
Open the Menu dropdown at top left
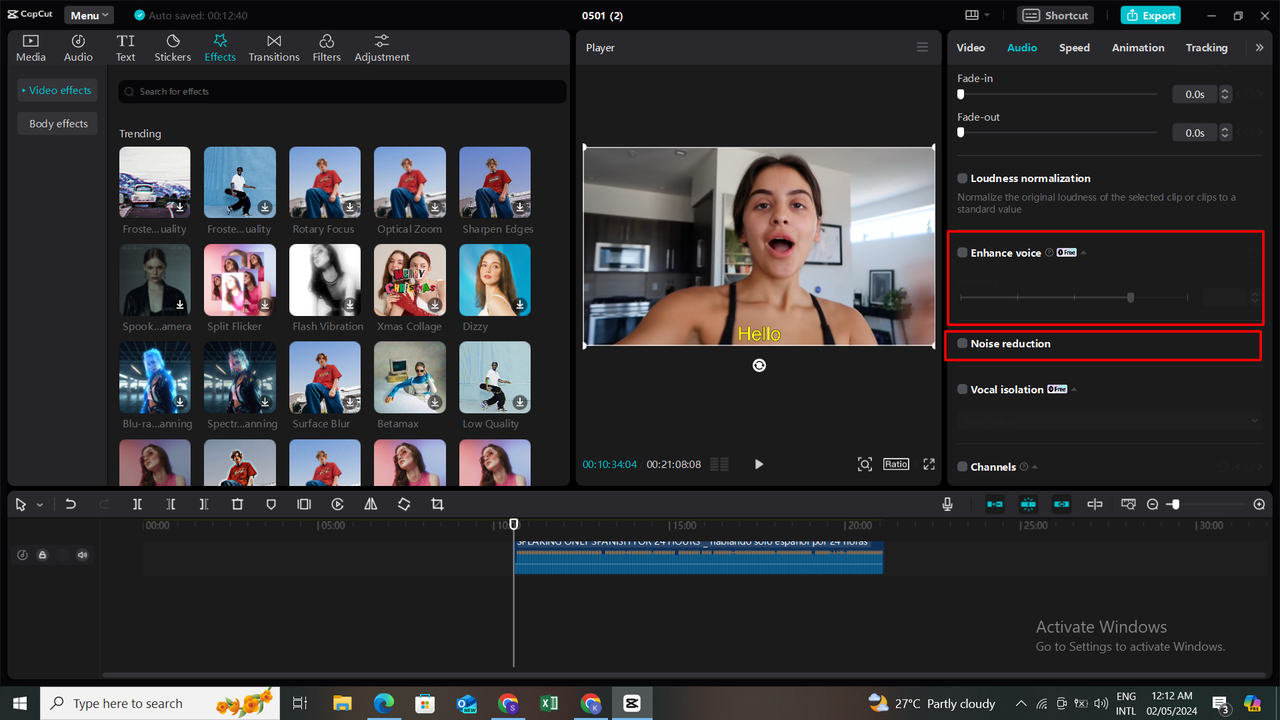tap(88, 14)
